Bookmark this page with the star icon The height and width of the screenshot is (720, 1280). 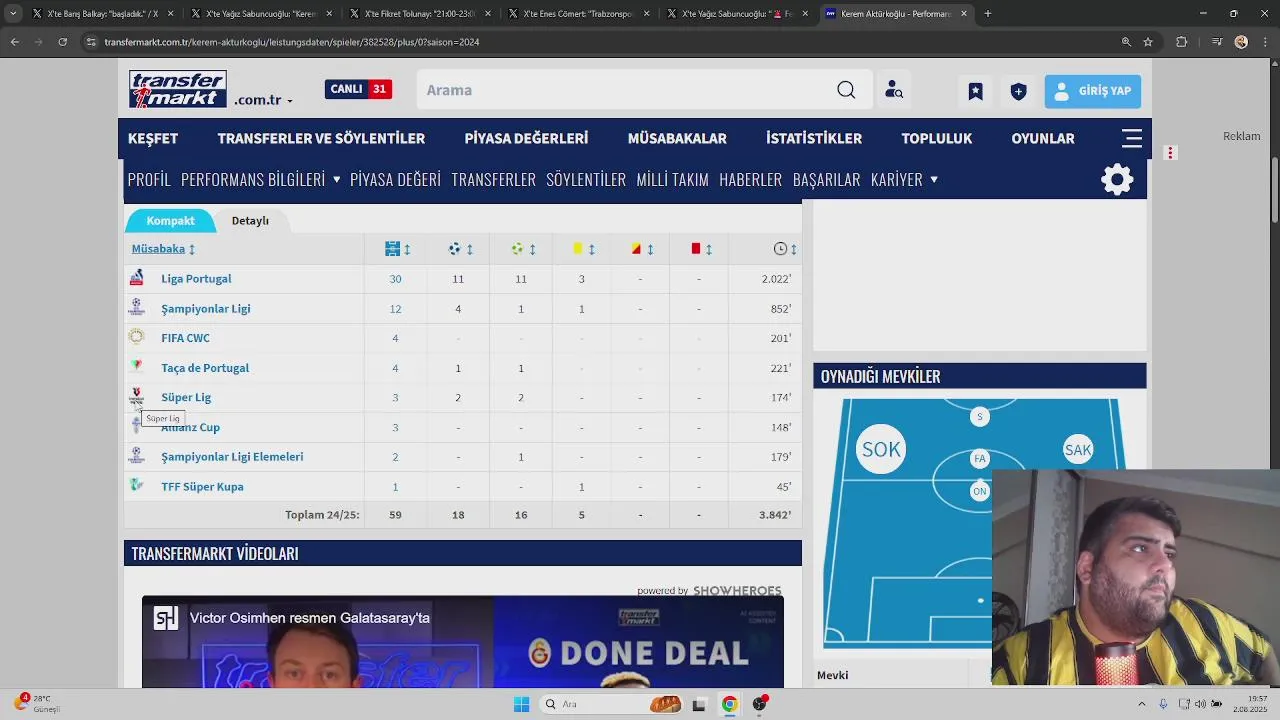tap(1148, 42)
